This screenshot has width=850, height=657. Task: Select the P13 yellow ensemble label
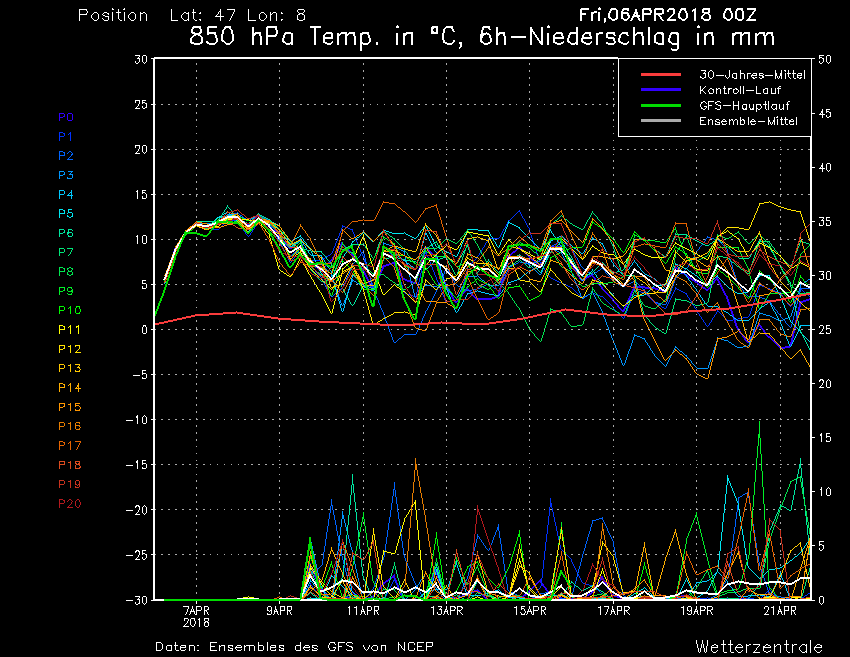(69, 369)
